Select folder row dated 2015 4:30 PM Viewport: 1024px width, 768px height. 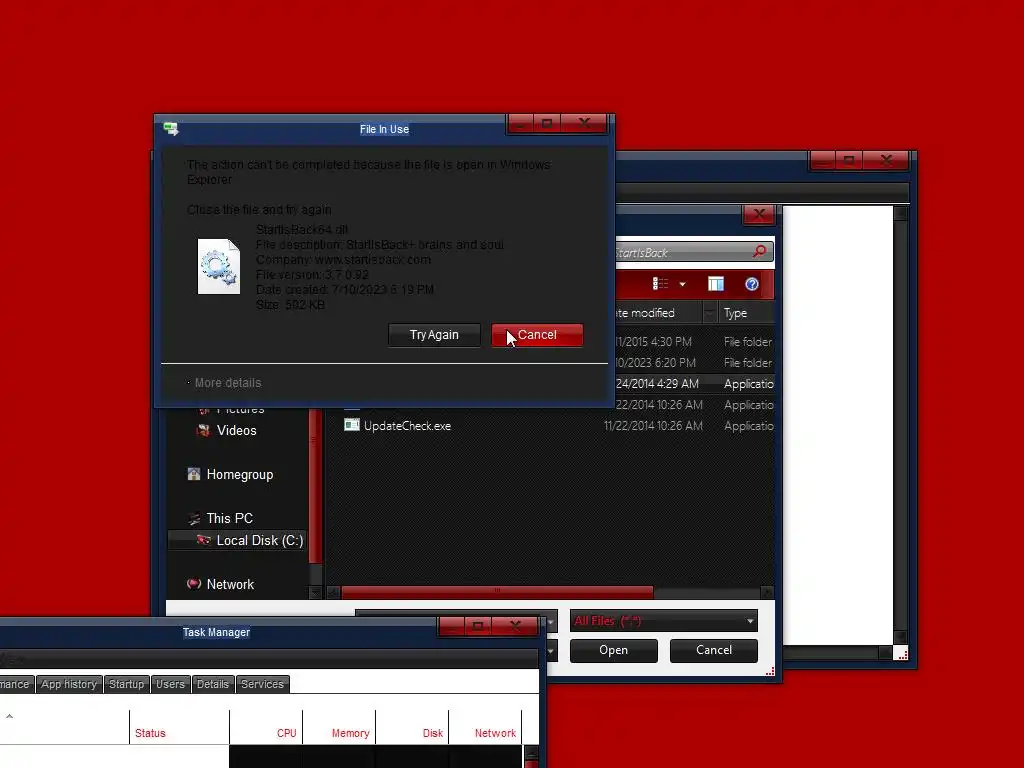(694, 342)
